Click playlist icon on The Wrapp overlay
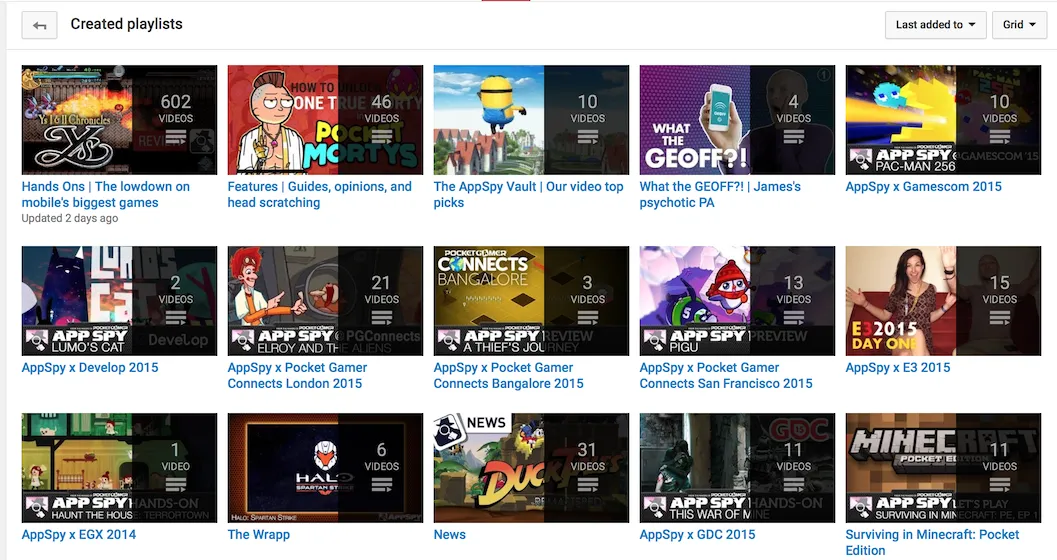Image resolution: width=1057 pixels, height=560 pixels. pos(382,485)
